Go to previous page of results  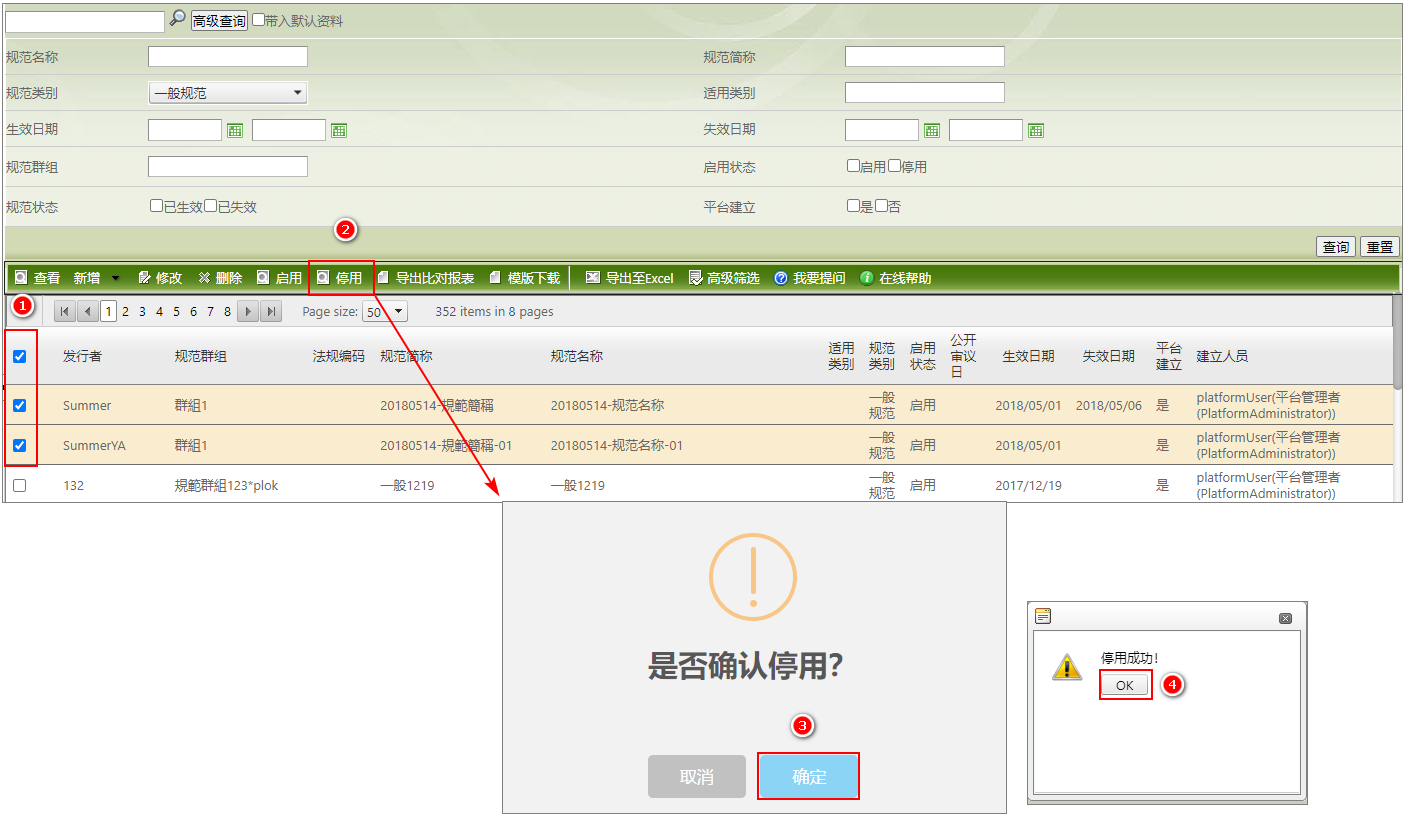coord(88,311)
